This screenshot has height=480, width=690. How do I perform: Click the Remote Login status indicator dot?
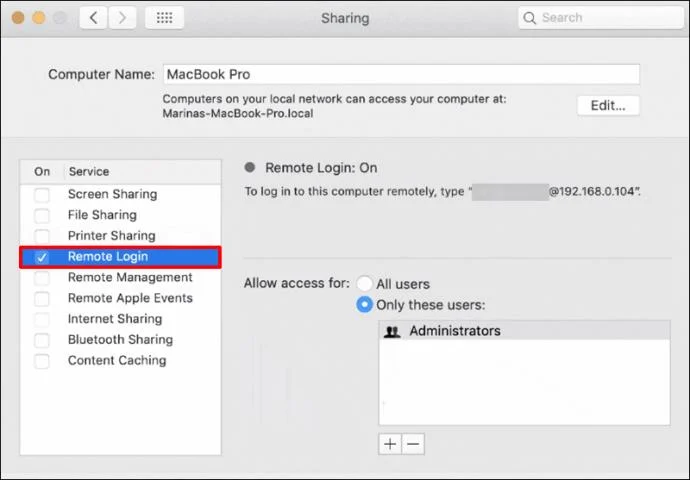(250, 167)
